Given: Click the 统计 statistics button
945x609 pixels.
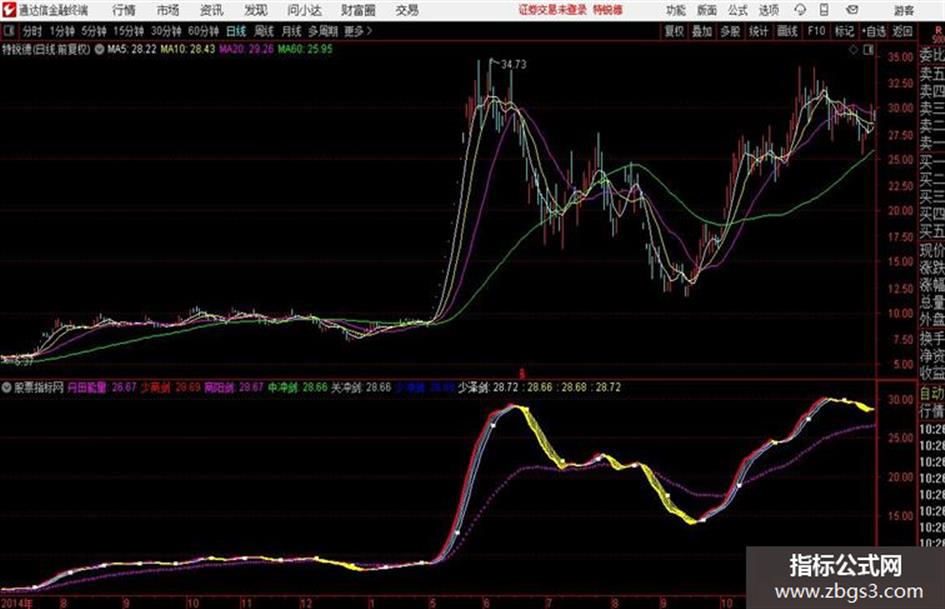Looking at the screenshot, I should [758, 31].
